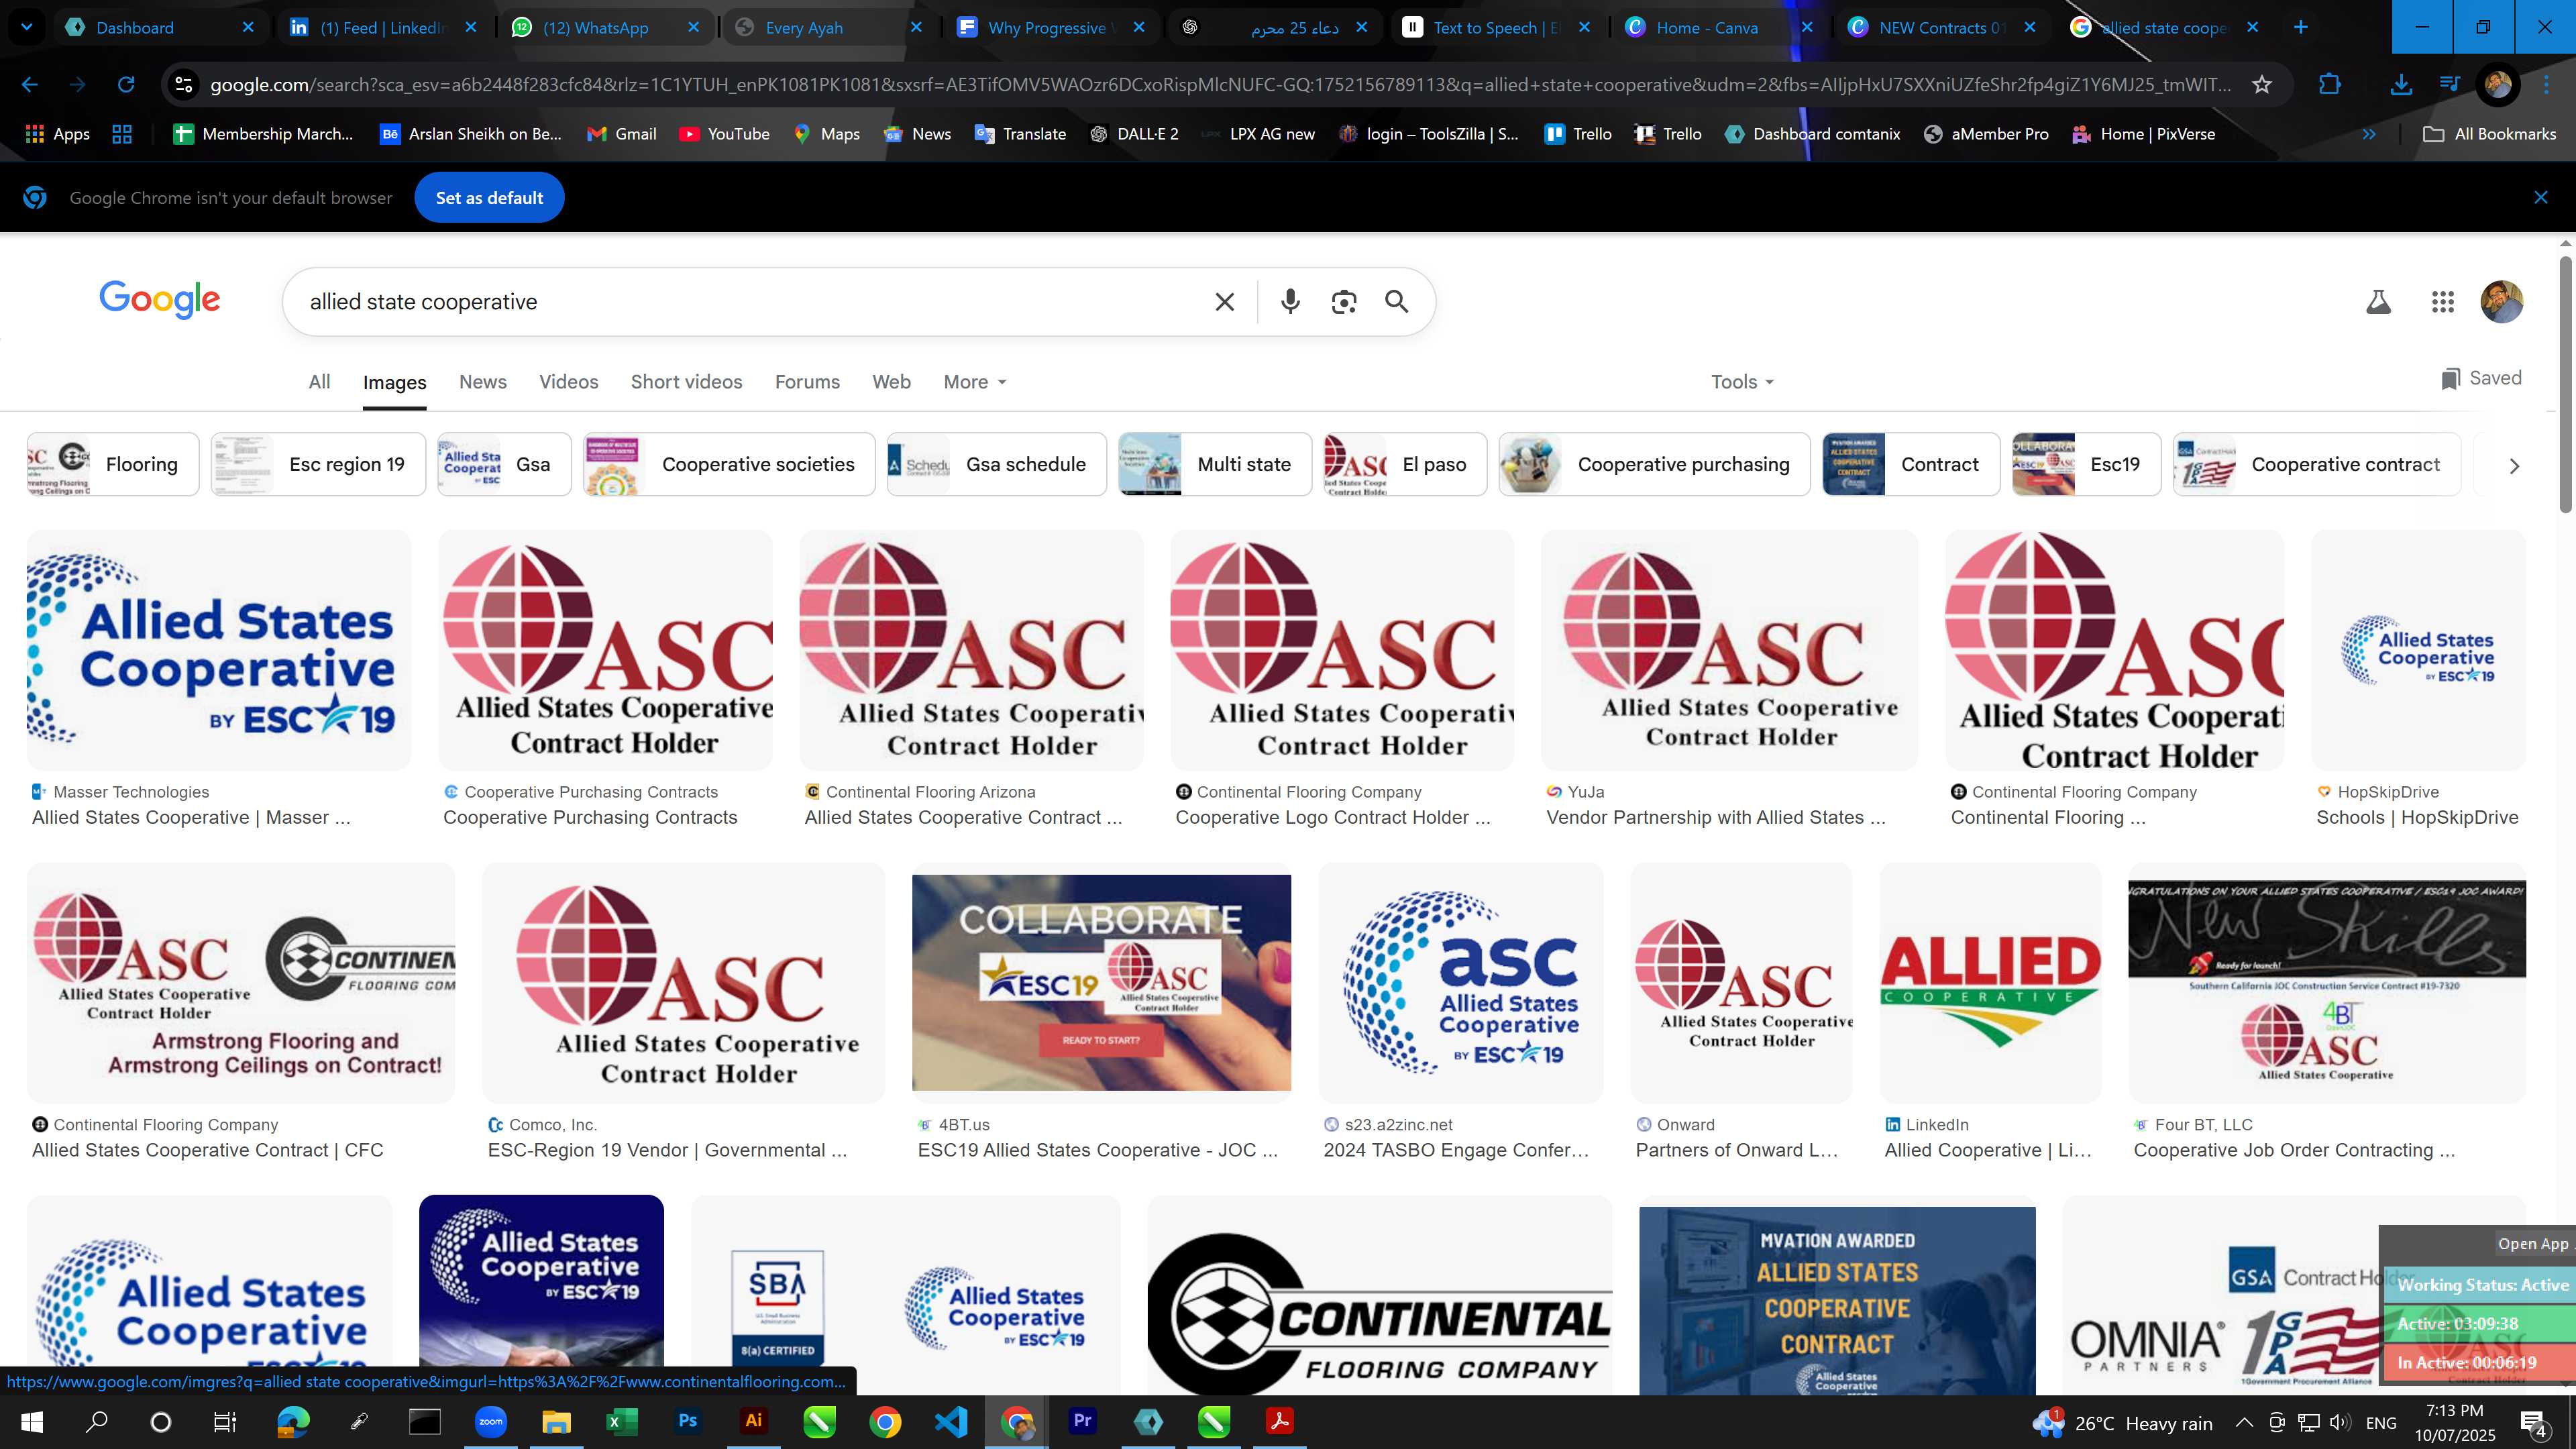Screen dimensions: 2576x1449
Task: Click the page vertical scrollbar
Action: point(2565,385)
